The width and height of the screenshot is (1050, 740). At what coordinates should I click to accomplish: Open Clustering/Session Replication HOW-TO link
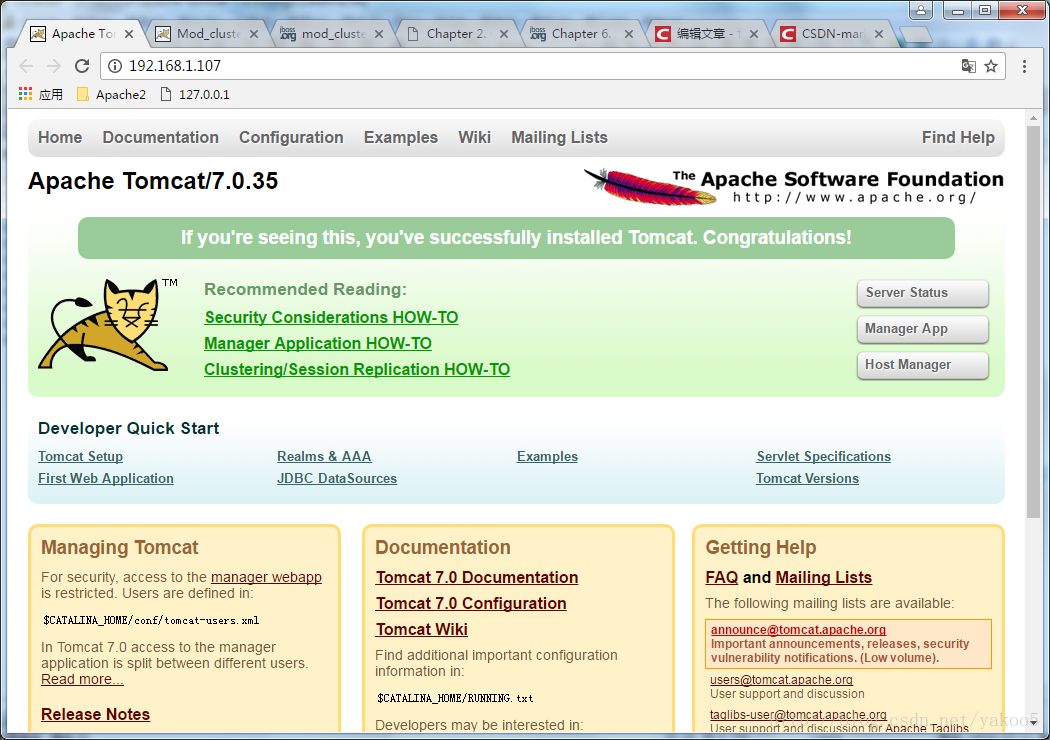pyautogui.click(x=357, y=370)
